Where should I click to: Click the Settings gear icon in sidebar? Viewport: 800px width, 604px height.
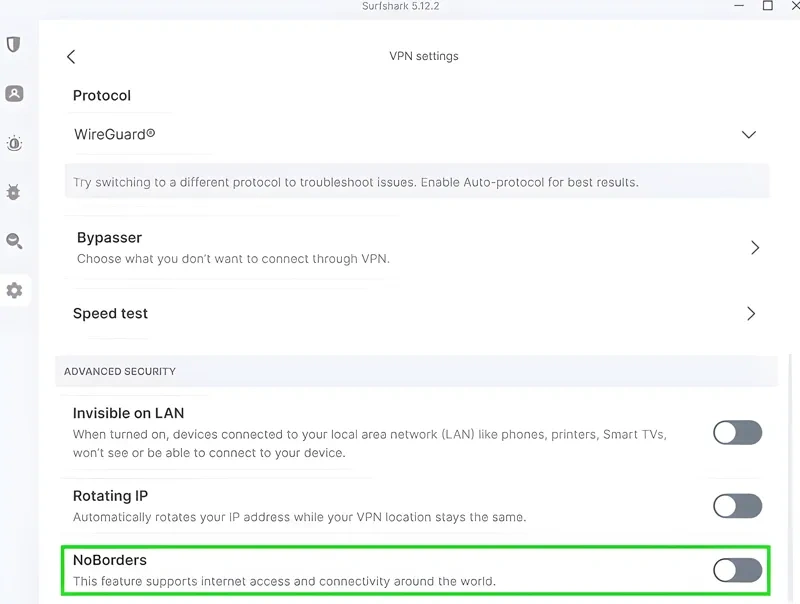tap(14, 290)
